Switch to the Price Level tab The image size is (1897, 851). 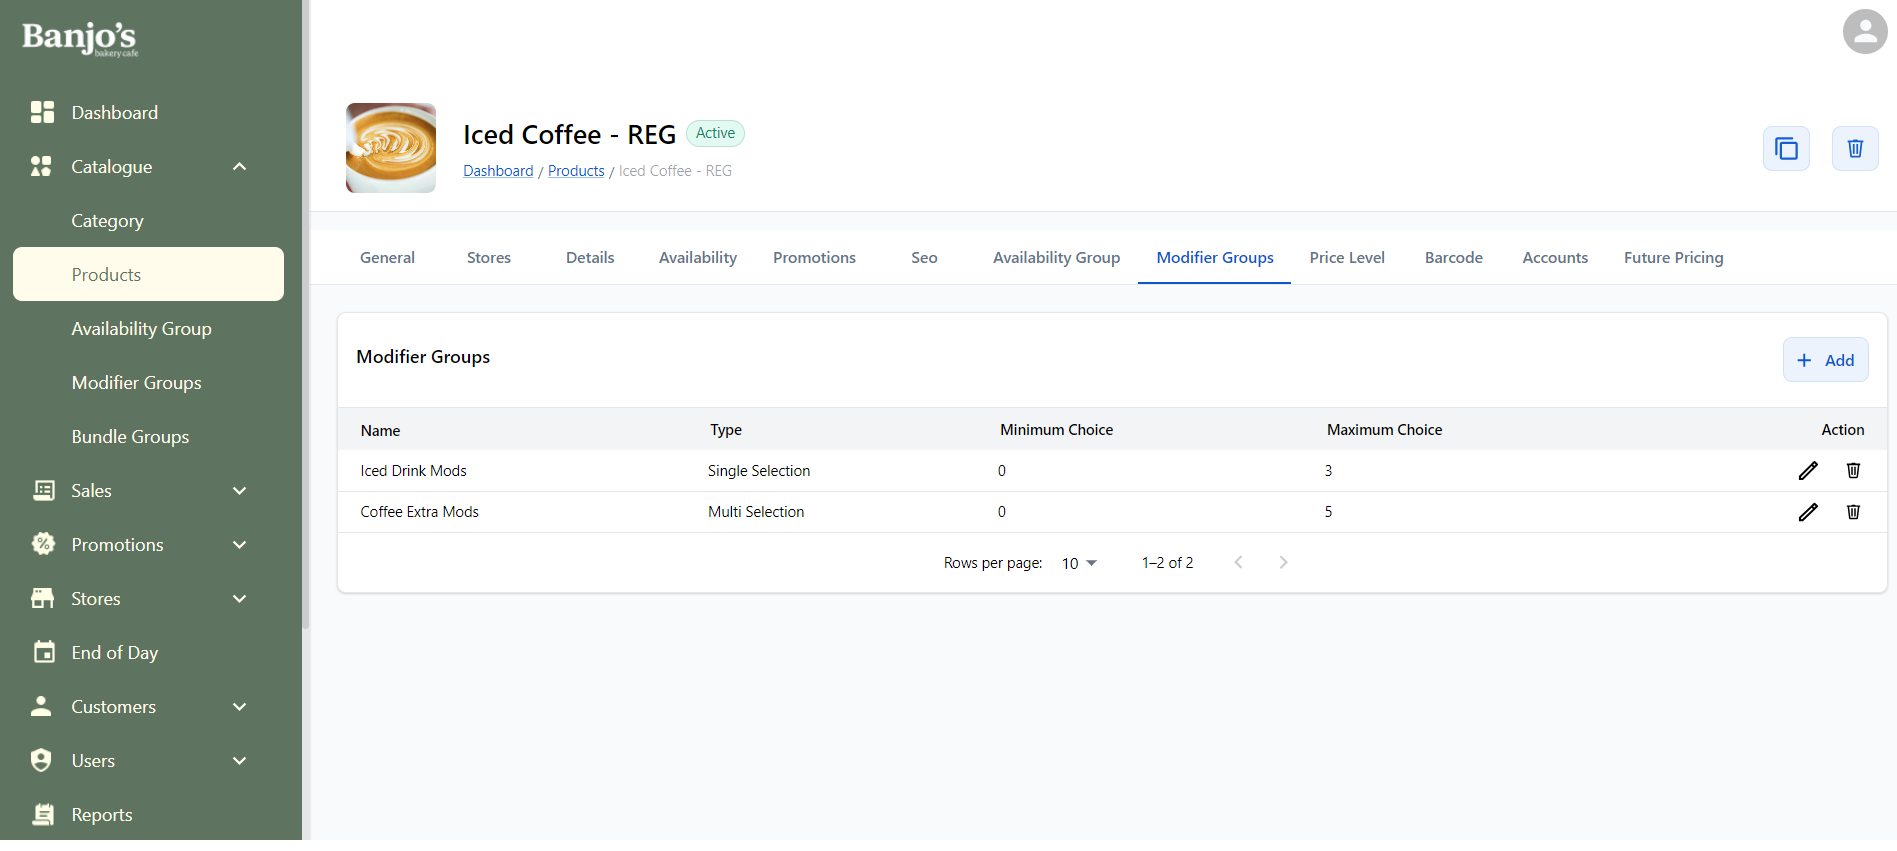(x=1346, y=258)
